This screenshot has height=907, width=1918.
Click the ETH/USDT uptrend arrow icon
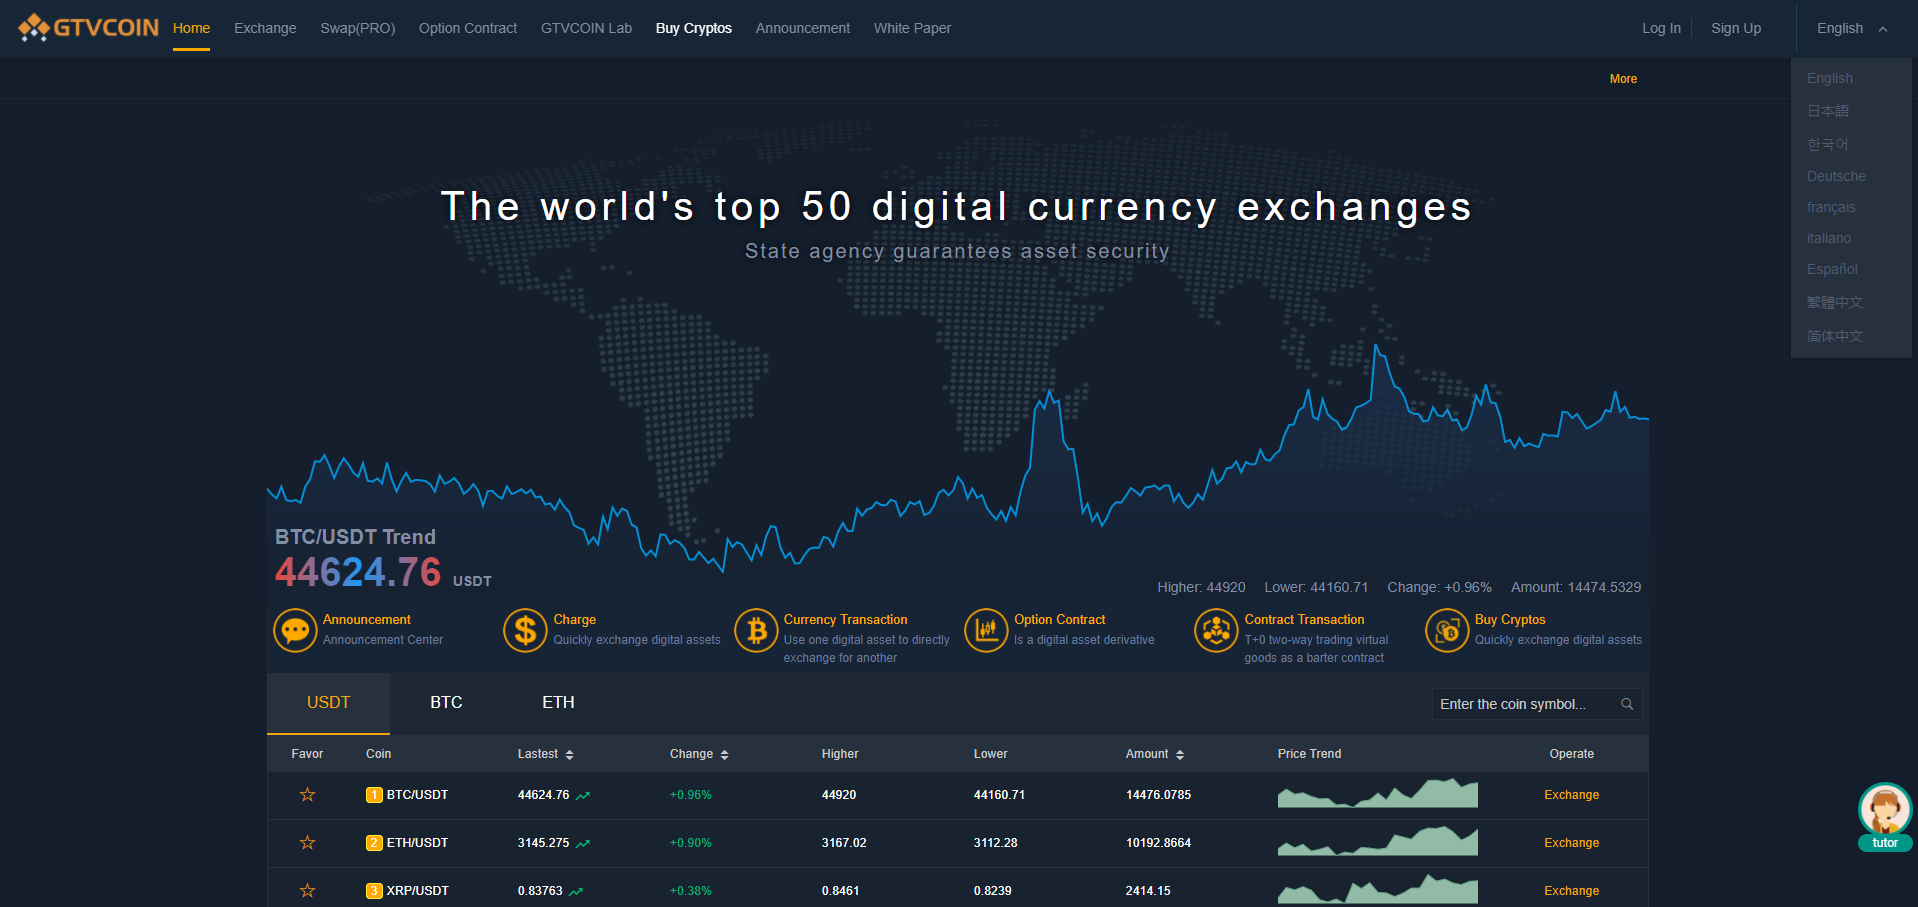(583, 844)
